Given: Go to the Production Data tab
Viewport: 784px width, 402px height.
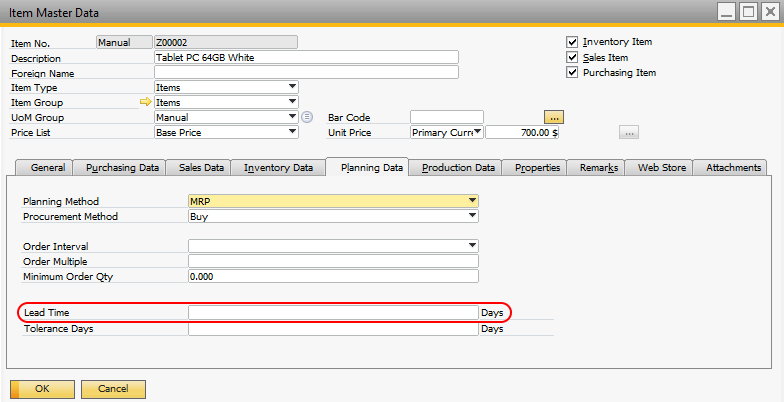Looking at the screenshot, I should tap(457, 168).
